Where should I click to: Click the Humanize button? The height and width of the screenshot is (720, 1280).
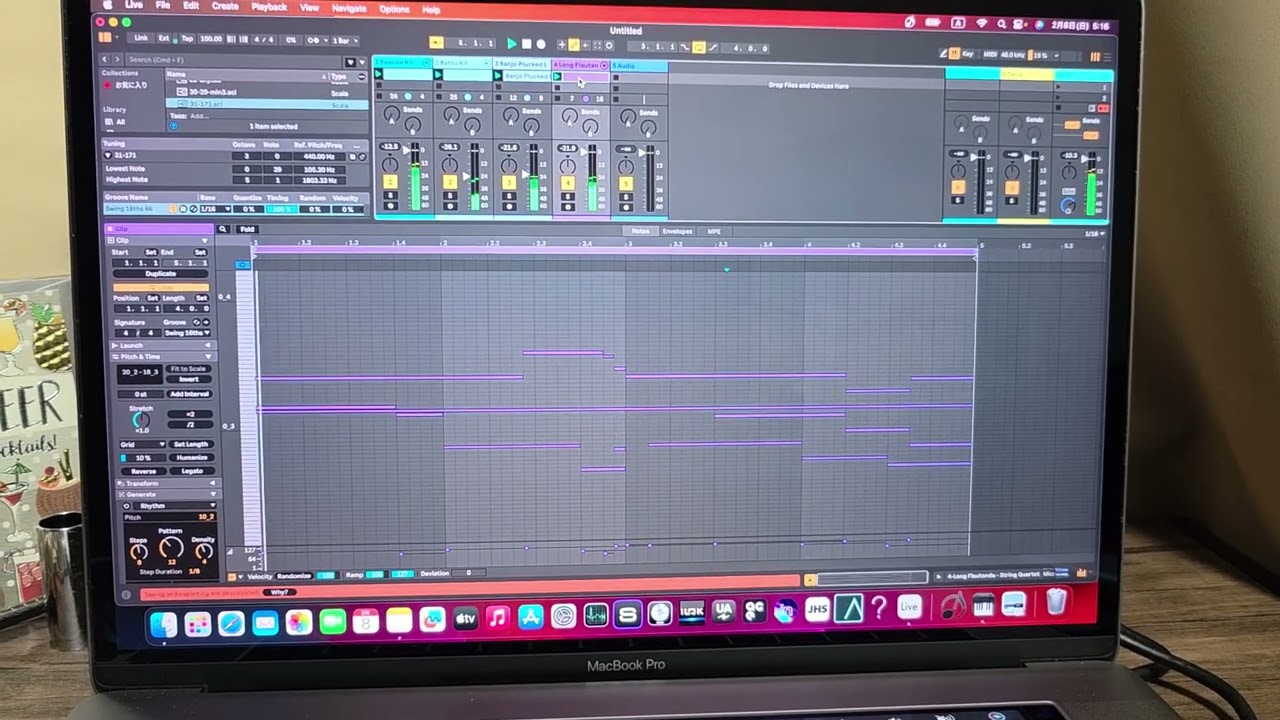click(x=192, y=457)
